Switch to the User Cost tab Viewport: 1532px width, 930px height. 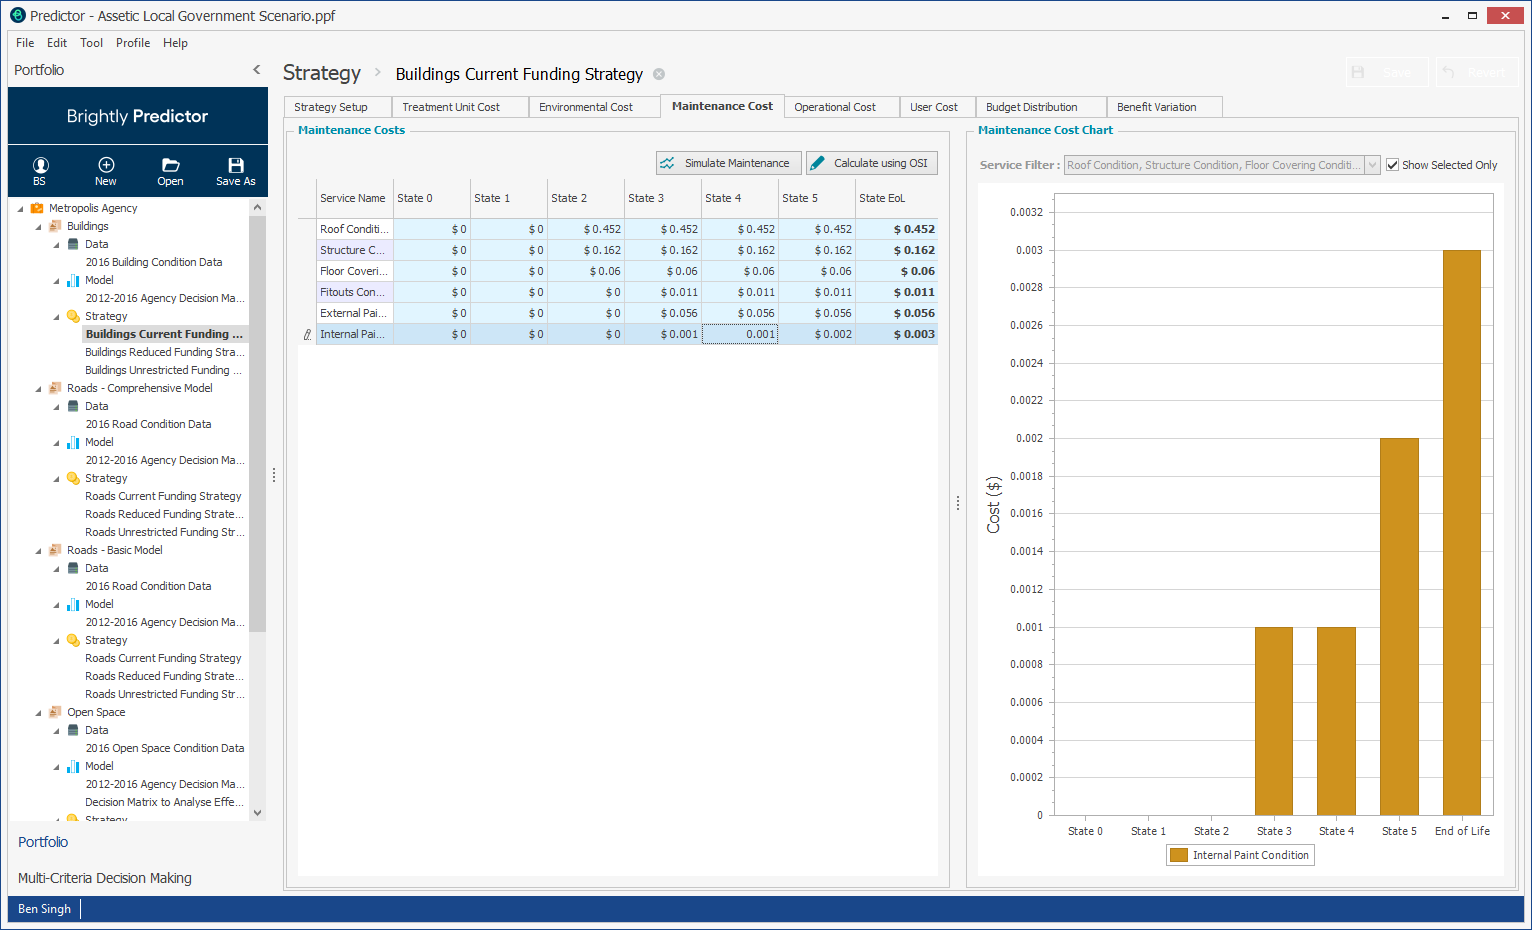pos(937,107)
